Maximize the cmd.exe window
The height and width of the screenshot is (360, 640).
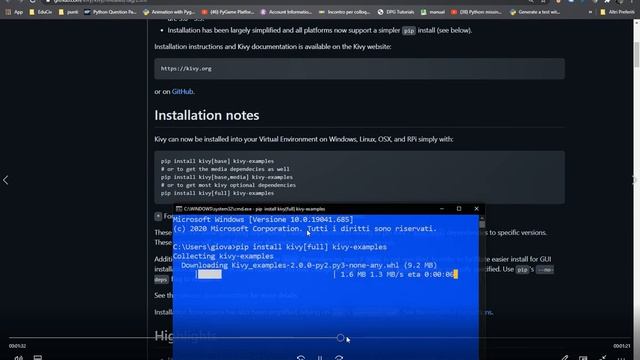point(459,209)
